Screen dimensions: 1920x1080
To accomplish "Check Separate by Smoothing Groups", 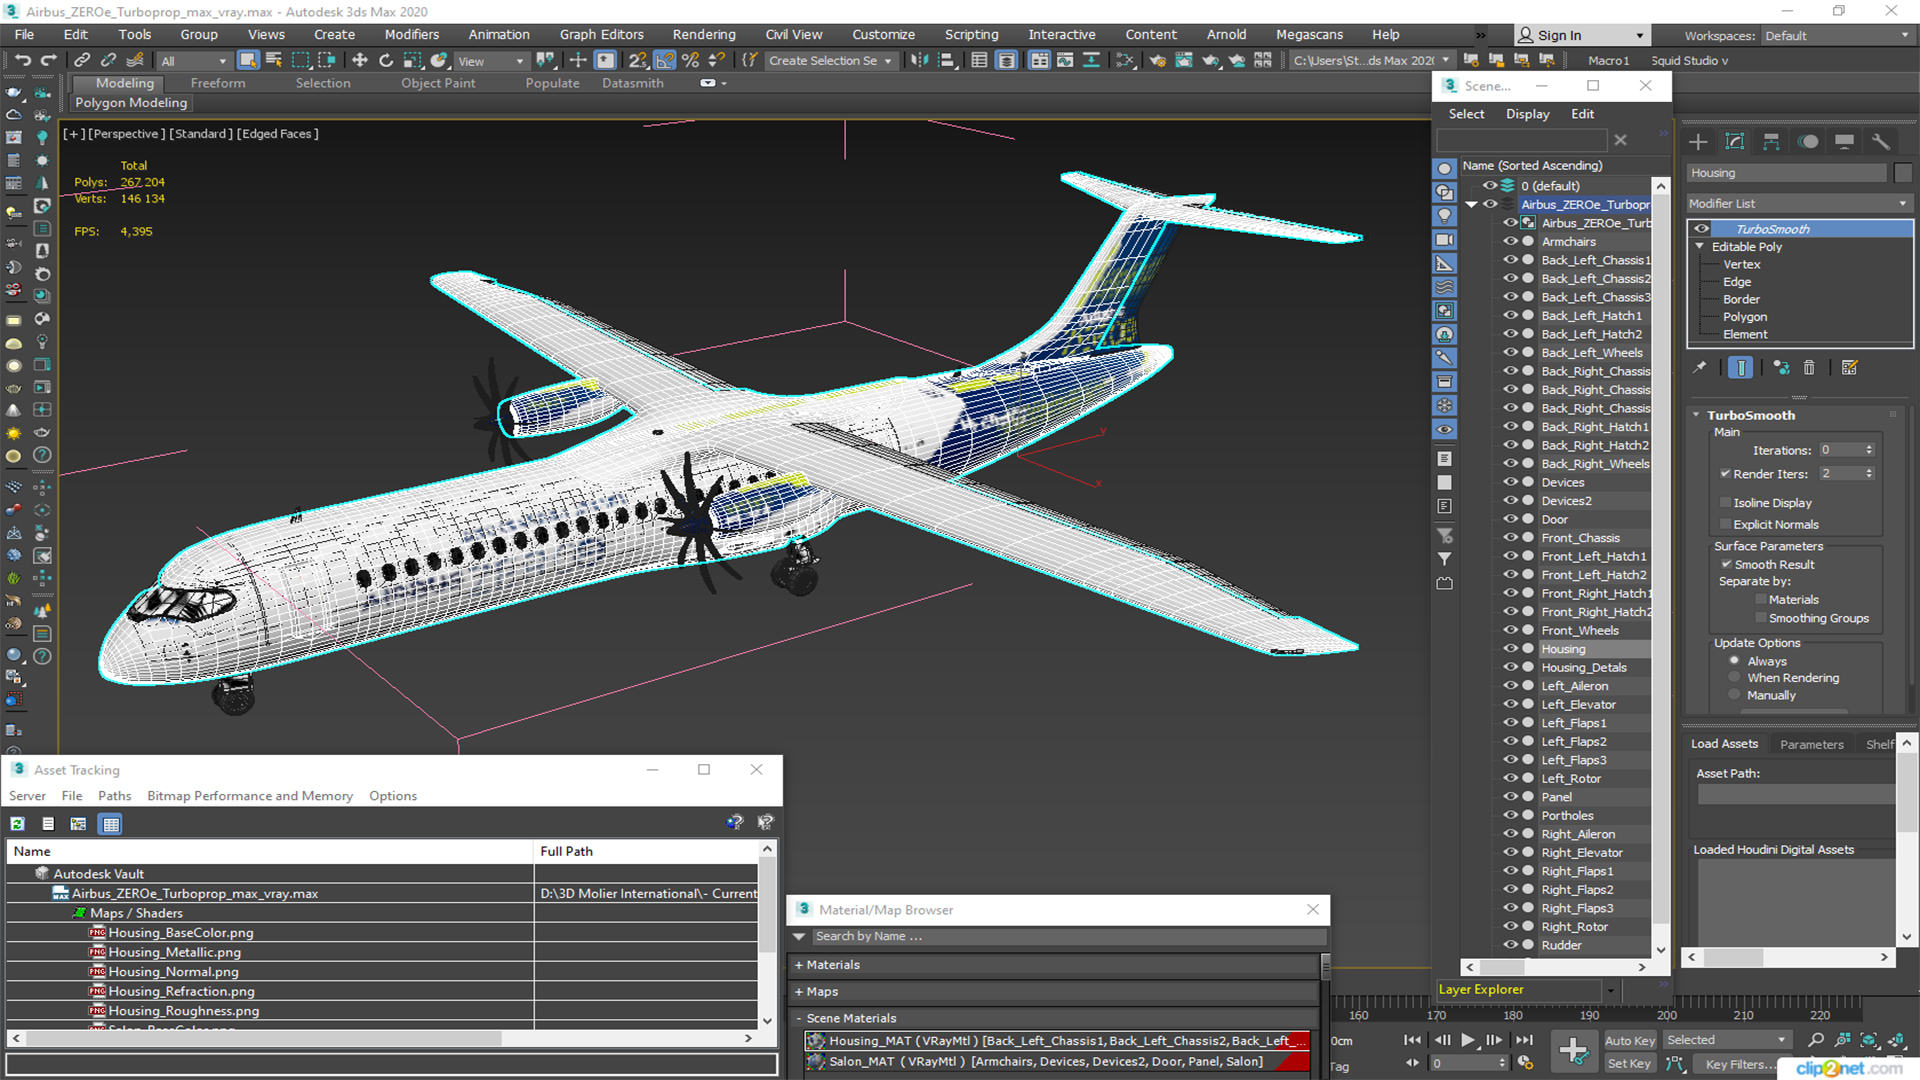I will (1761, 619).
